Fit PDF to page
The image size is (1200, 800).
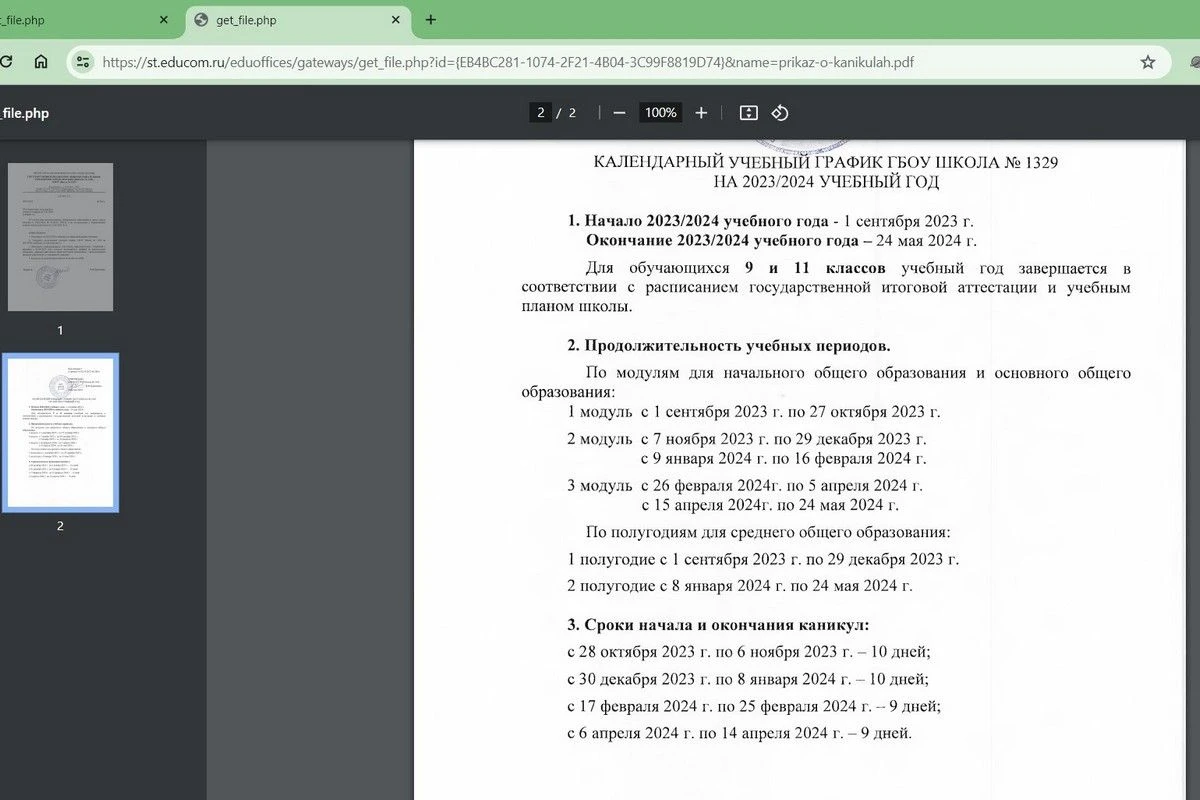coord(748,113)
